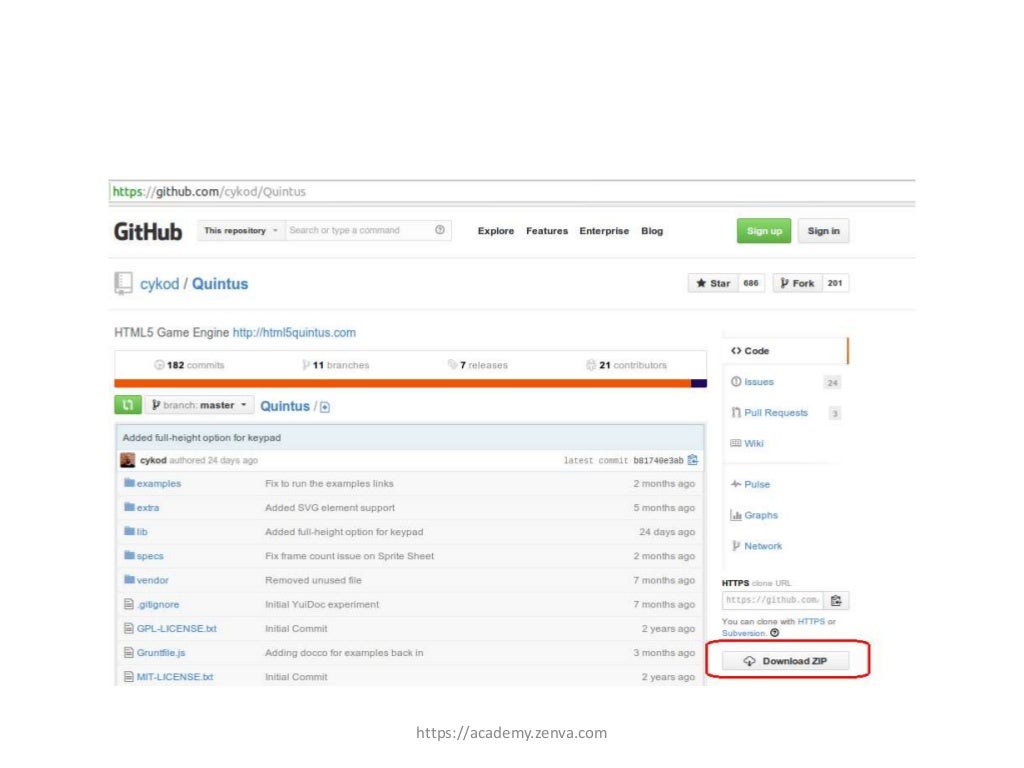This screenshot has height=768, width=1024.
Task: Click the 686 stargazers count
Action: pos(751,283)
